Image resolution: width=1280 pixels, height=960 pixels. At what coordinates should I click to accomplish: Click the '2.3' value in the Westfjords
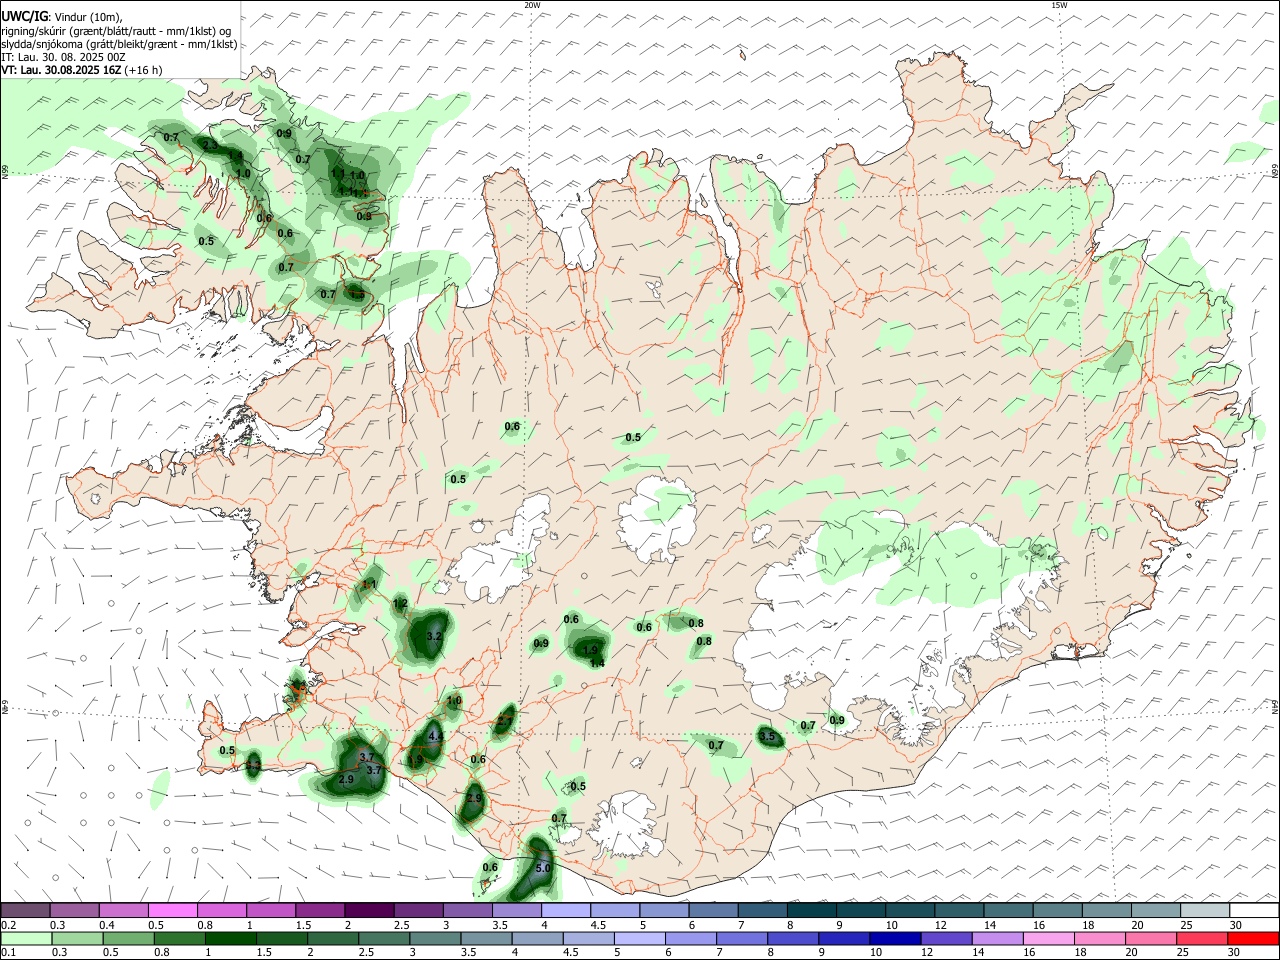[x=210, y=146]
